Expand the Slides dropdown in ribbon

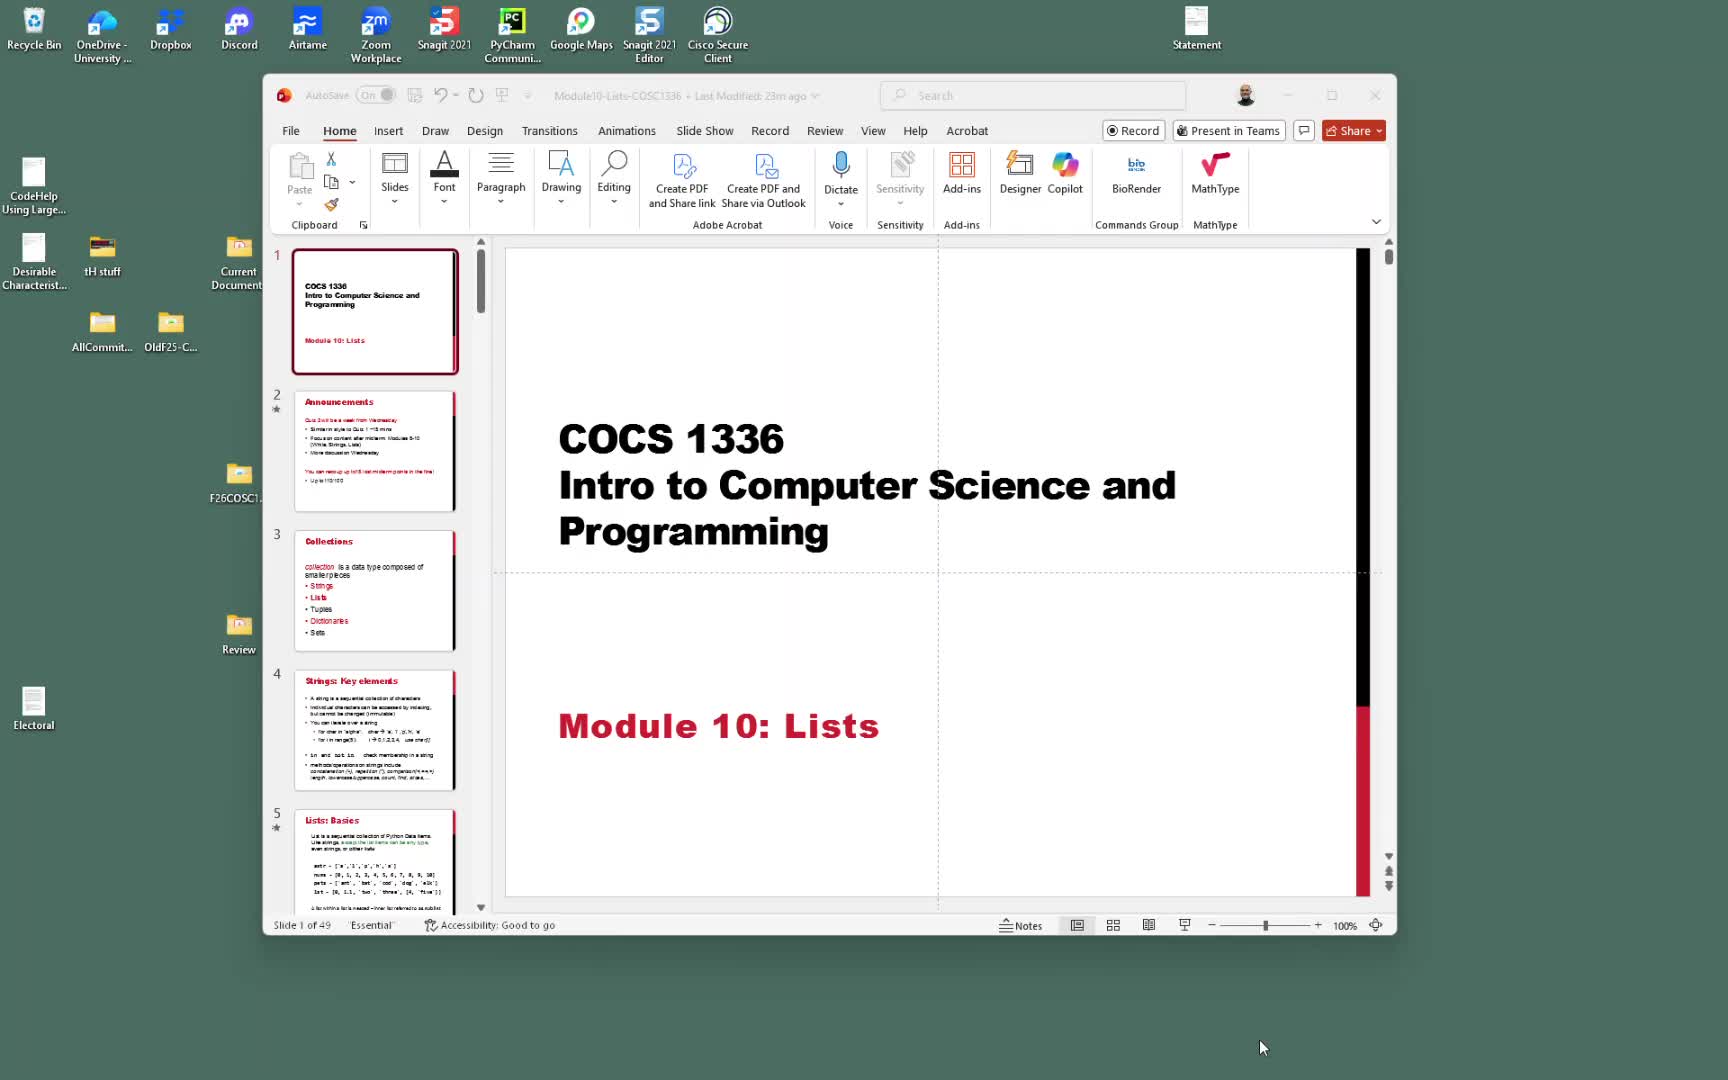pos(394,179)
